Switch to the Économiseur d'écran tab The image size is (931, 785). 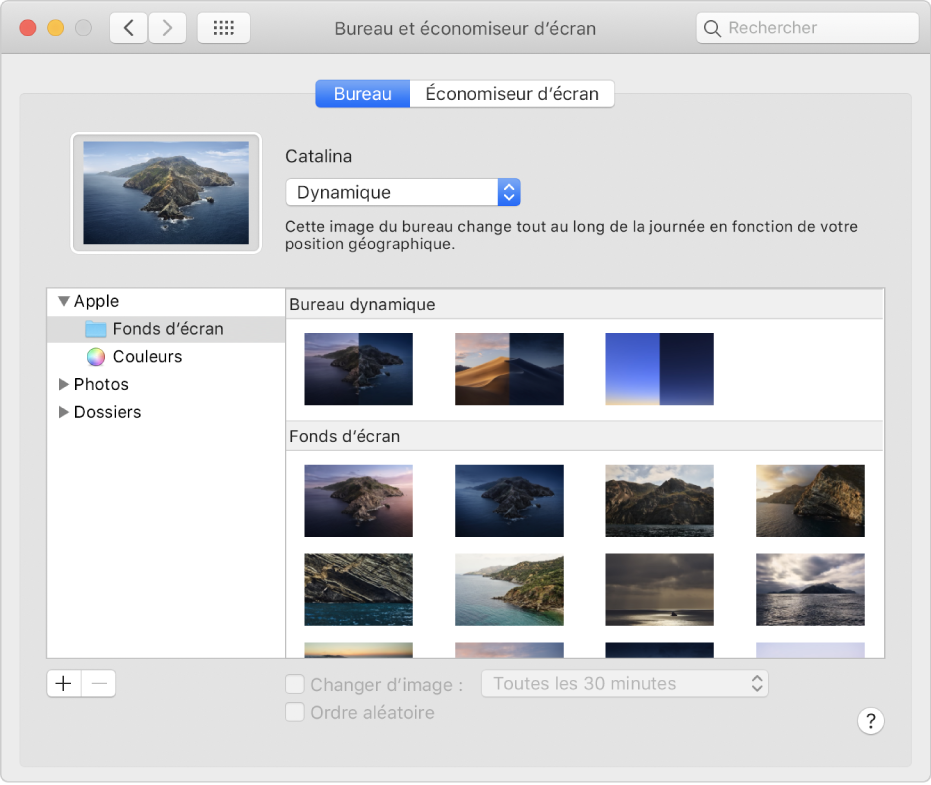click(x=512, y=94)
